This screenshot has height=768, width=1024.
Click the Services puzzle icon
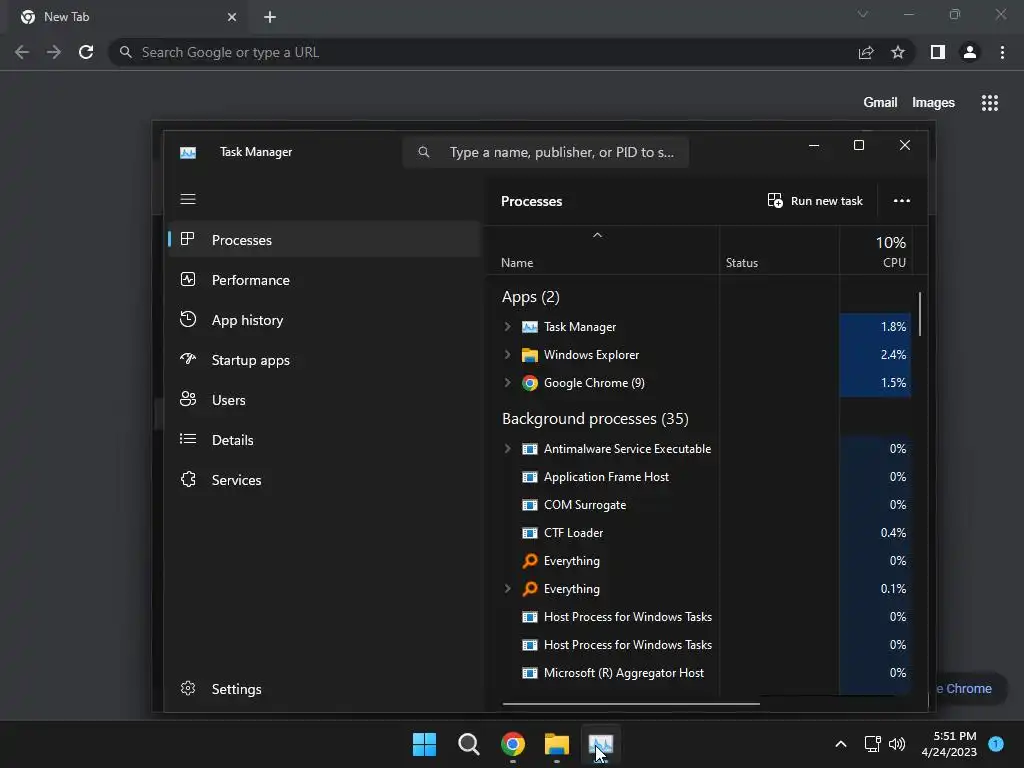coord(188,479)
